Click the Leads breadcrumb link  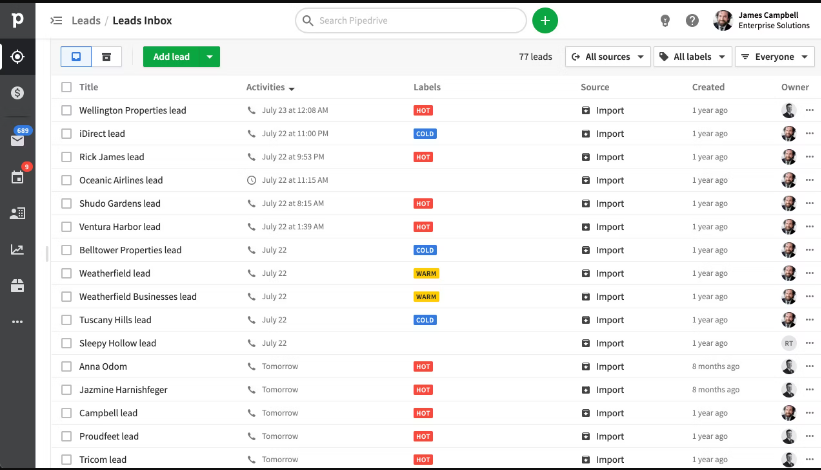[86, 20]
